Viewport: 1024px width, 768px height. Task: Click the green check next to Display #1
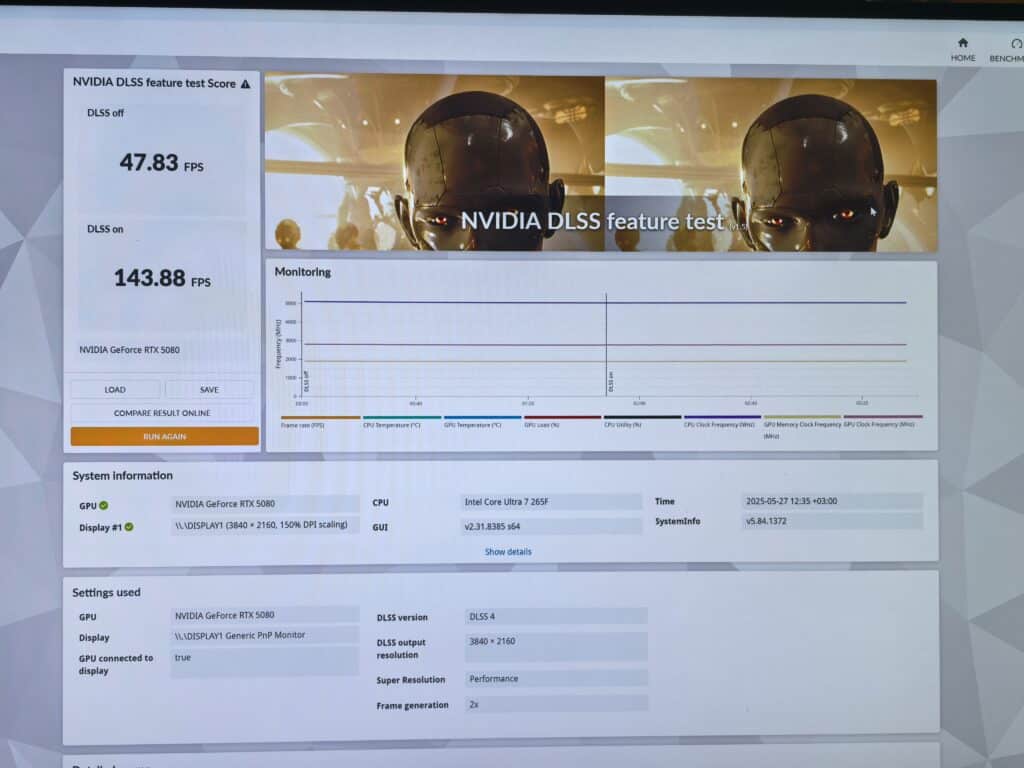(129, 527)
